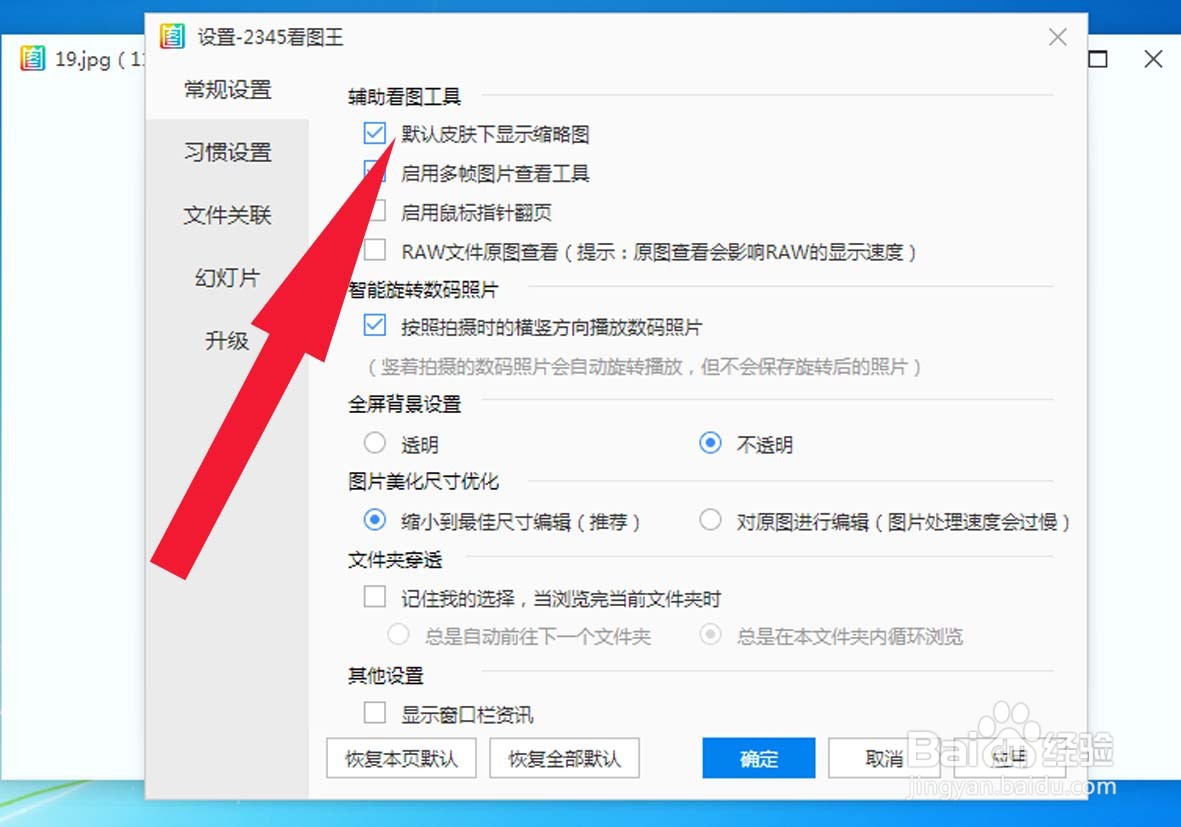This screenshot has width=1181, height=827.
Task: Click the 确定 button
Action: coord(758,758)
